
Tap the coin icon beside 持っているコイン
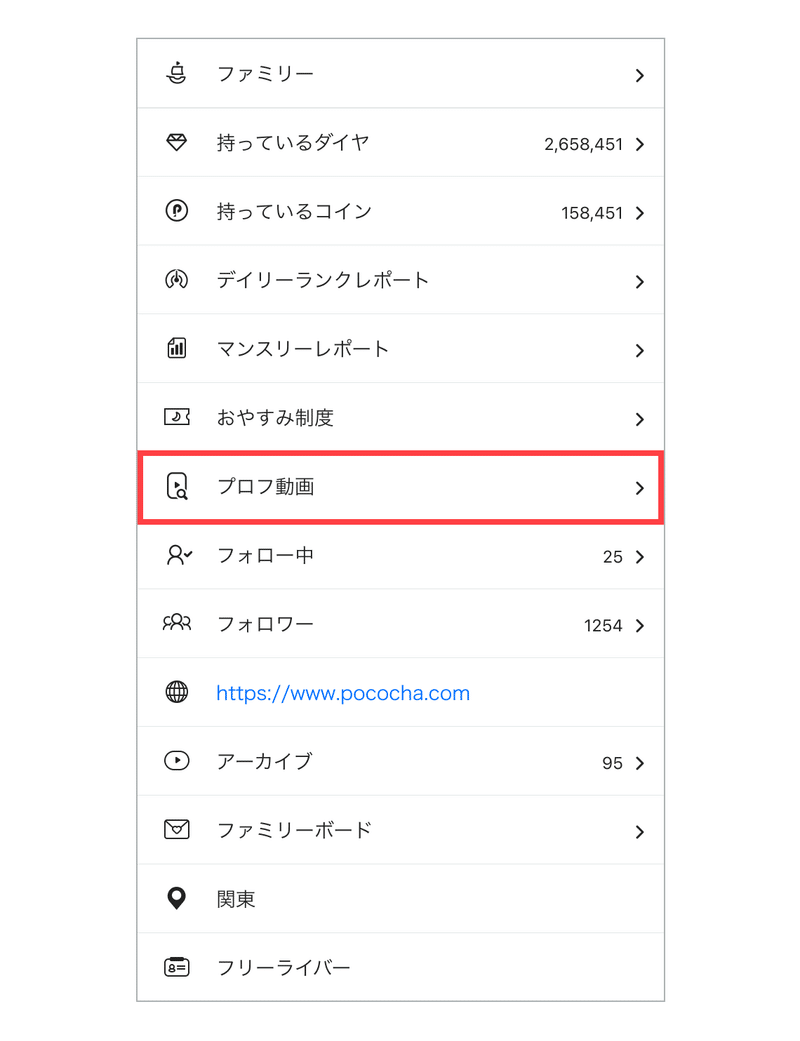click(177, 211)
